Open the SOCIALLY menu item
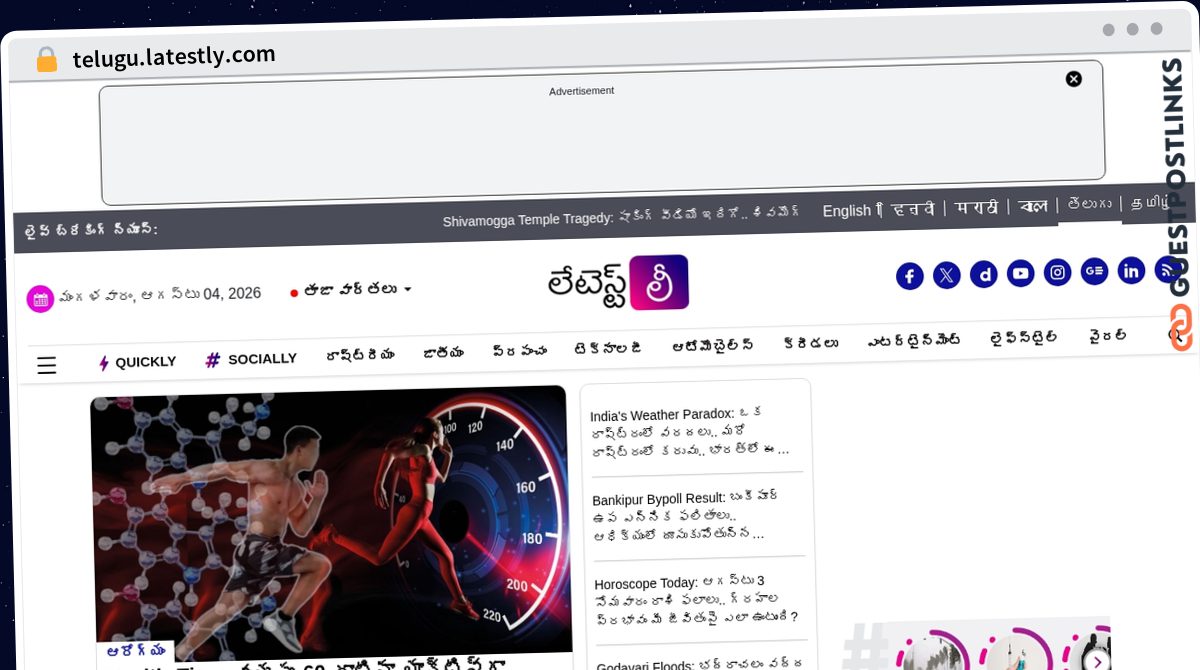The image size is (1200, 670). (251, 359)
